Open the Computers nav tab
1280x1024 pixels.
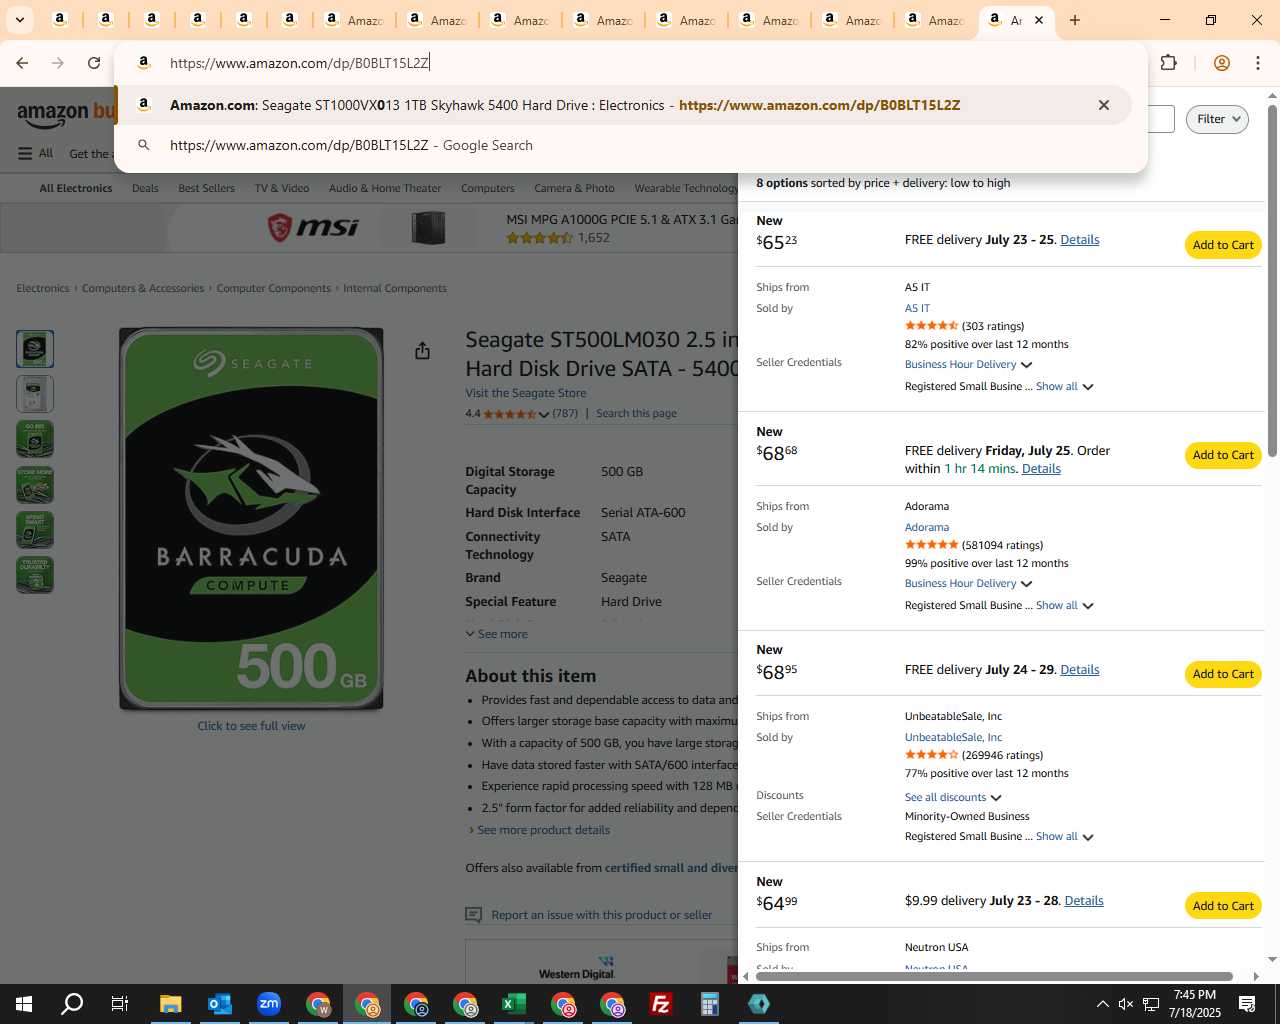[487, 188]
